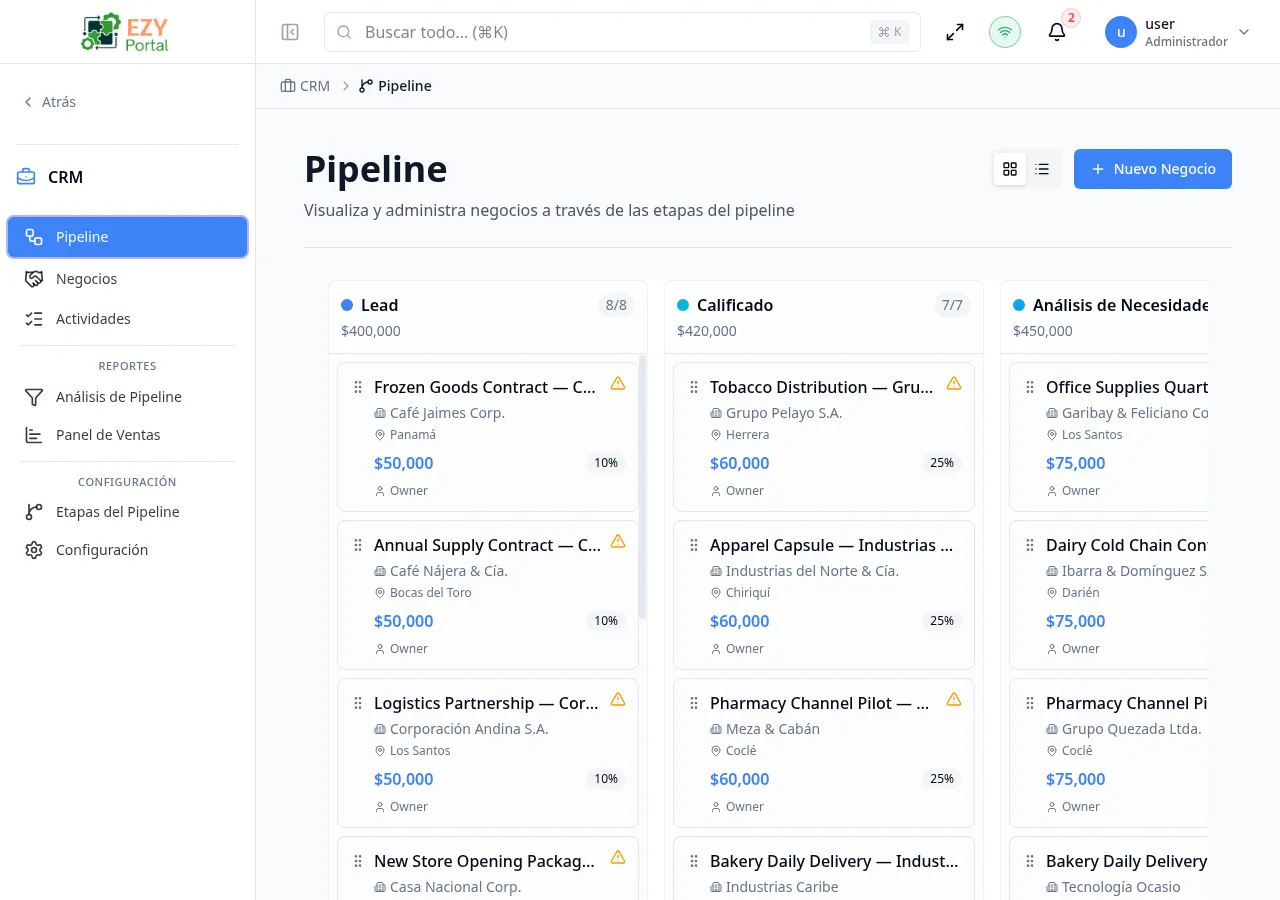Screen dimensions: 1280x900
Task: Grab drag handle of Dairy Cold Chain card
Action: click(1030, 545)
